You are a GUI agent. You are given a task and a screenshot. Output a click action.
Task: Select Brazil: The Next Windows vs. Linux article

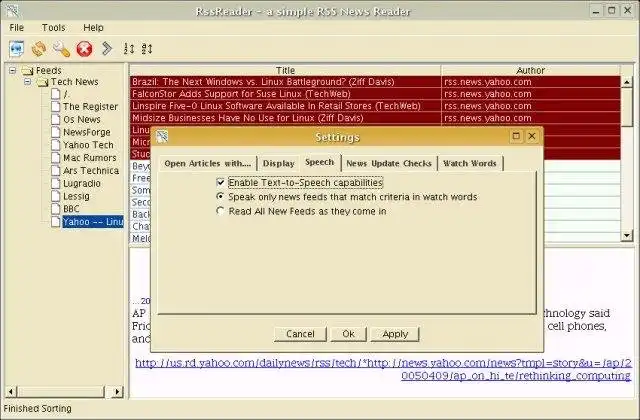375,82
